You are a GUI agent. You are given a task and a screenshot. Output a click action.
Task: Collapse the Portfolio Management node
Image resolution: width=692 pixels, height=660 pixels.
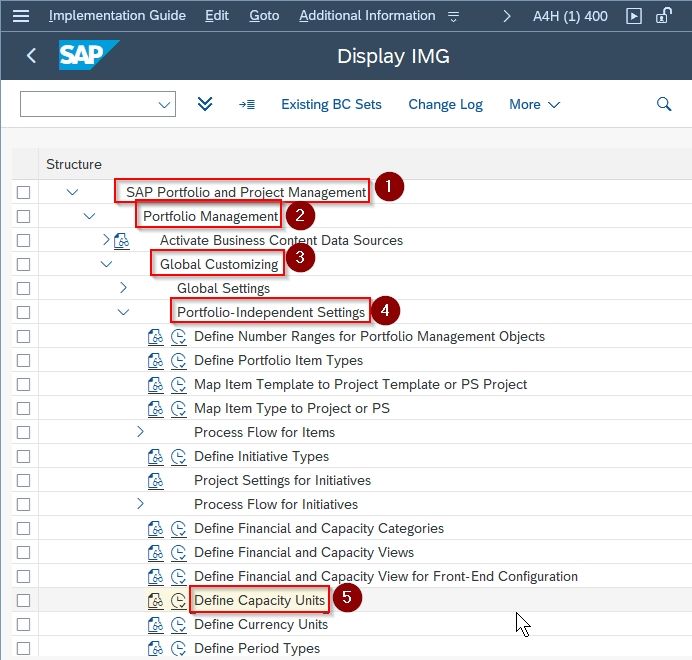pyautogui.click(x=90, y=216)
